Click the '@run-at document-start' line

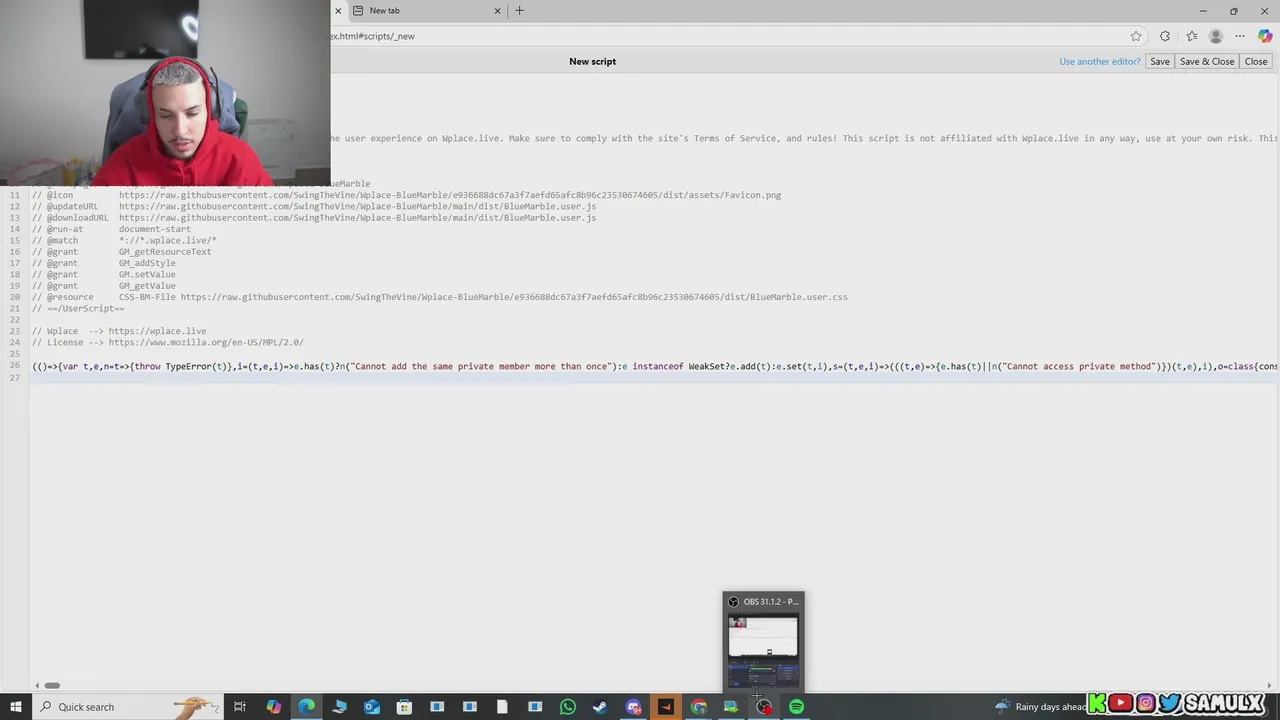point(111,229)
